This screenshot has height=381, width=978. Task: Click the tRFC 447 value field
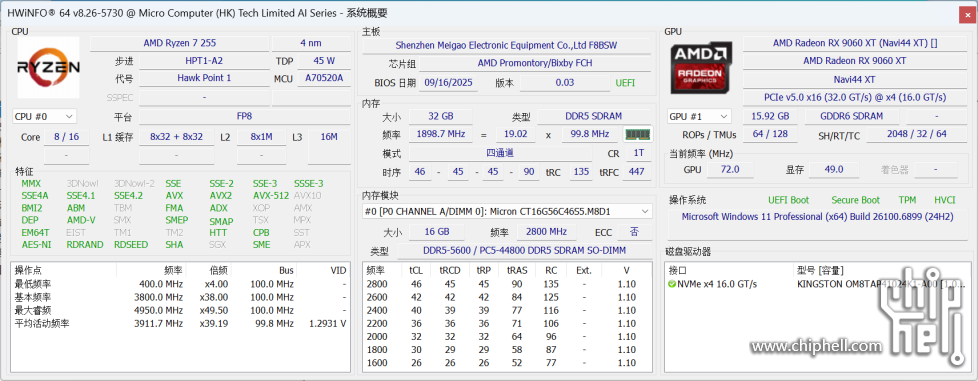click(x=637, y=171)
